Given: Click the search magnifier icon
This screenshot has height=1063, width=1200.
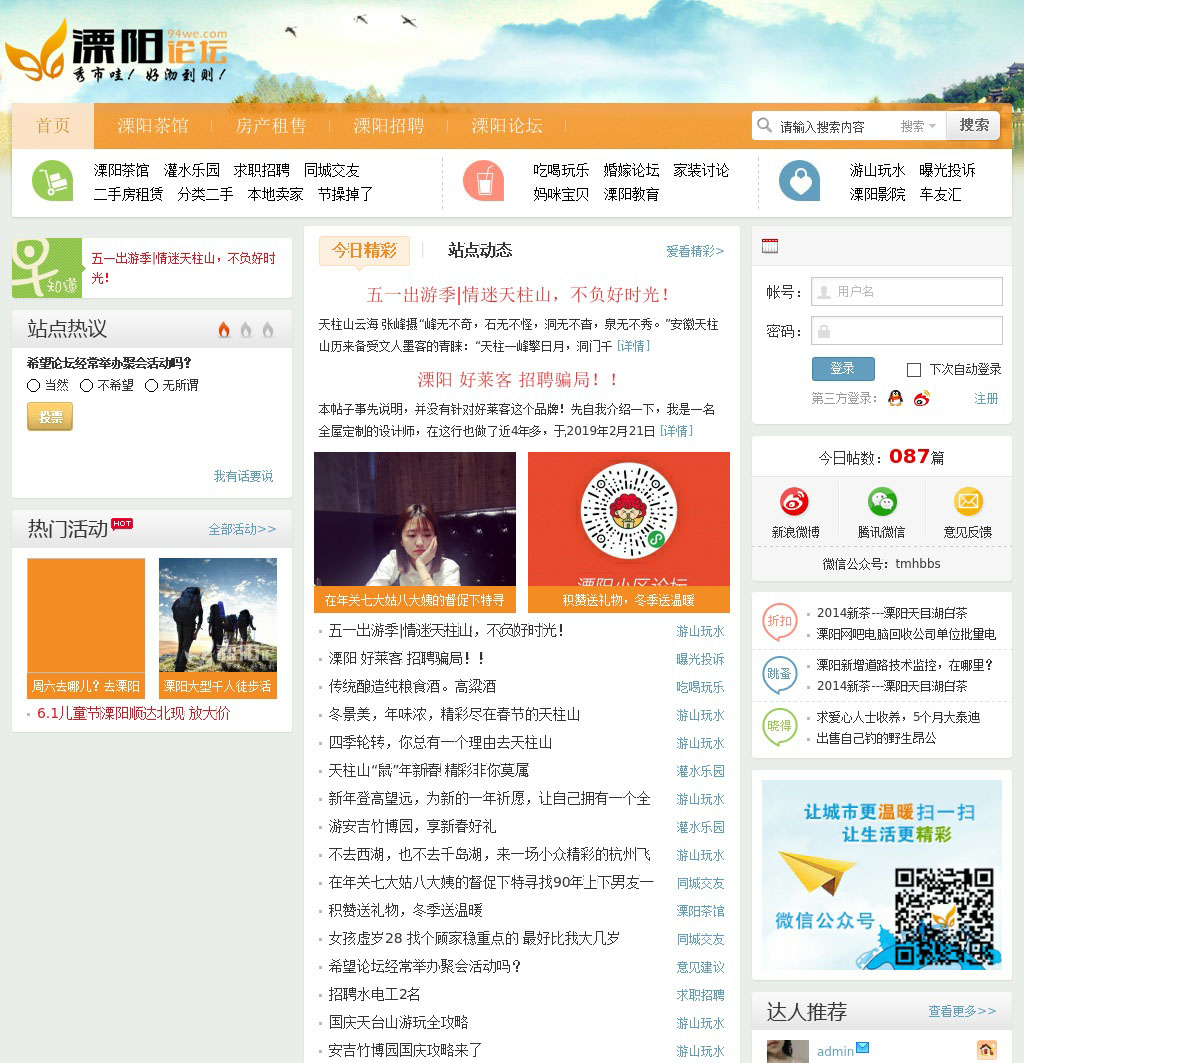Looking at the screenshot, I should click(765, 125).
